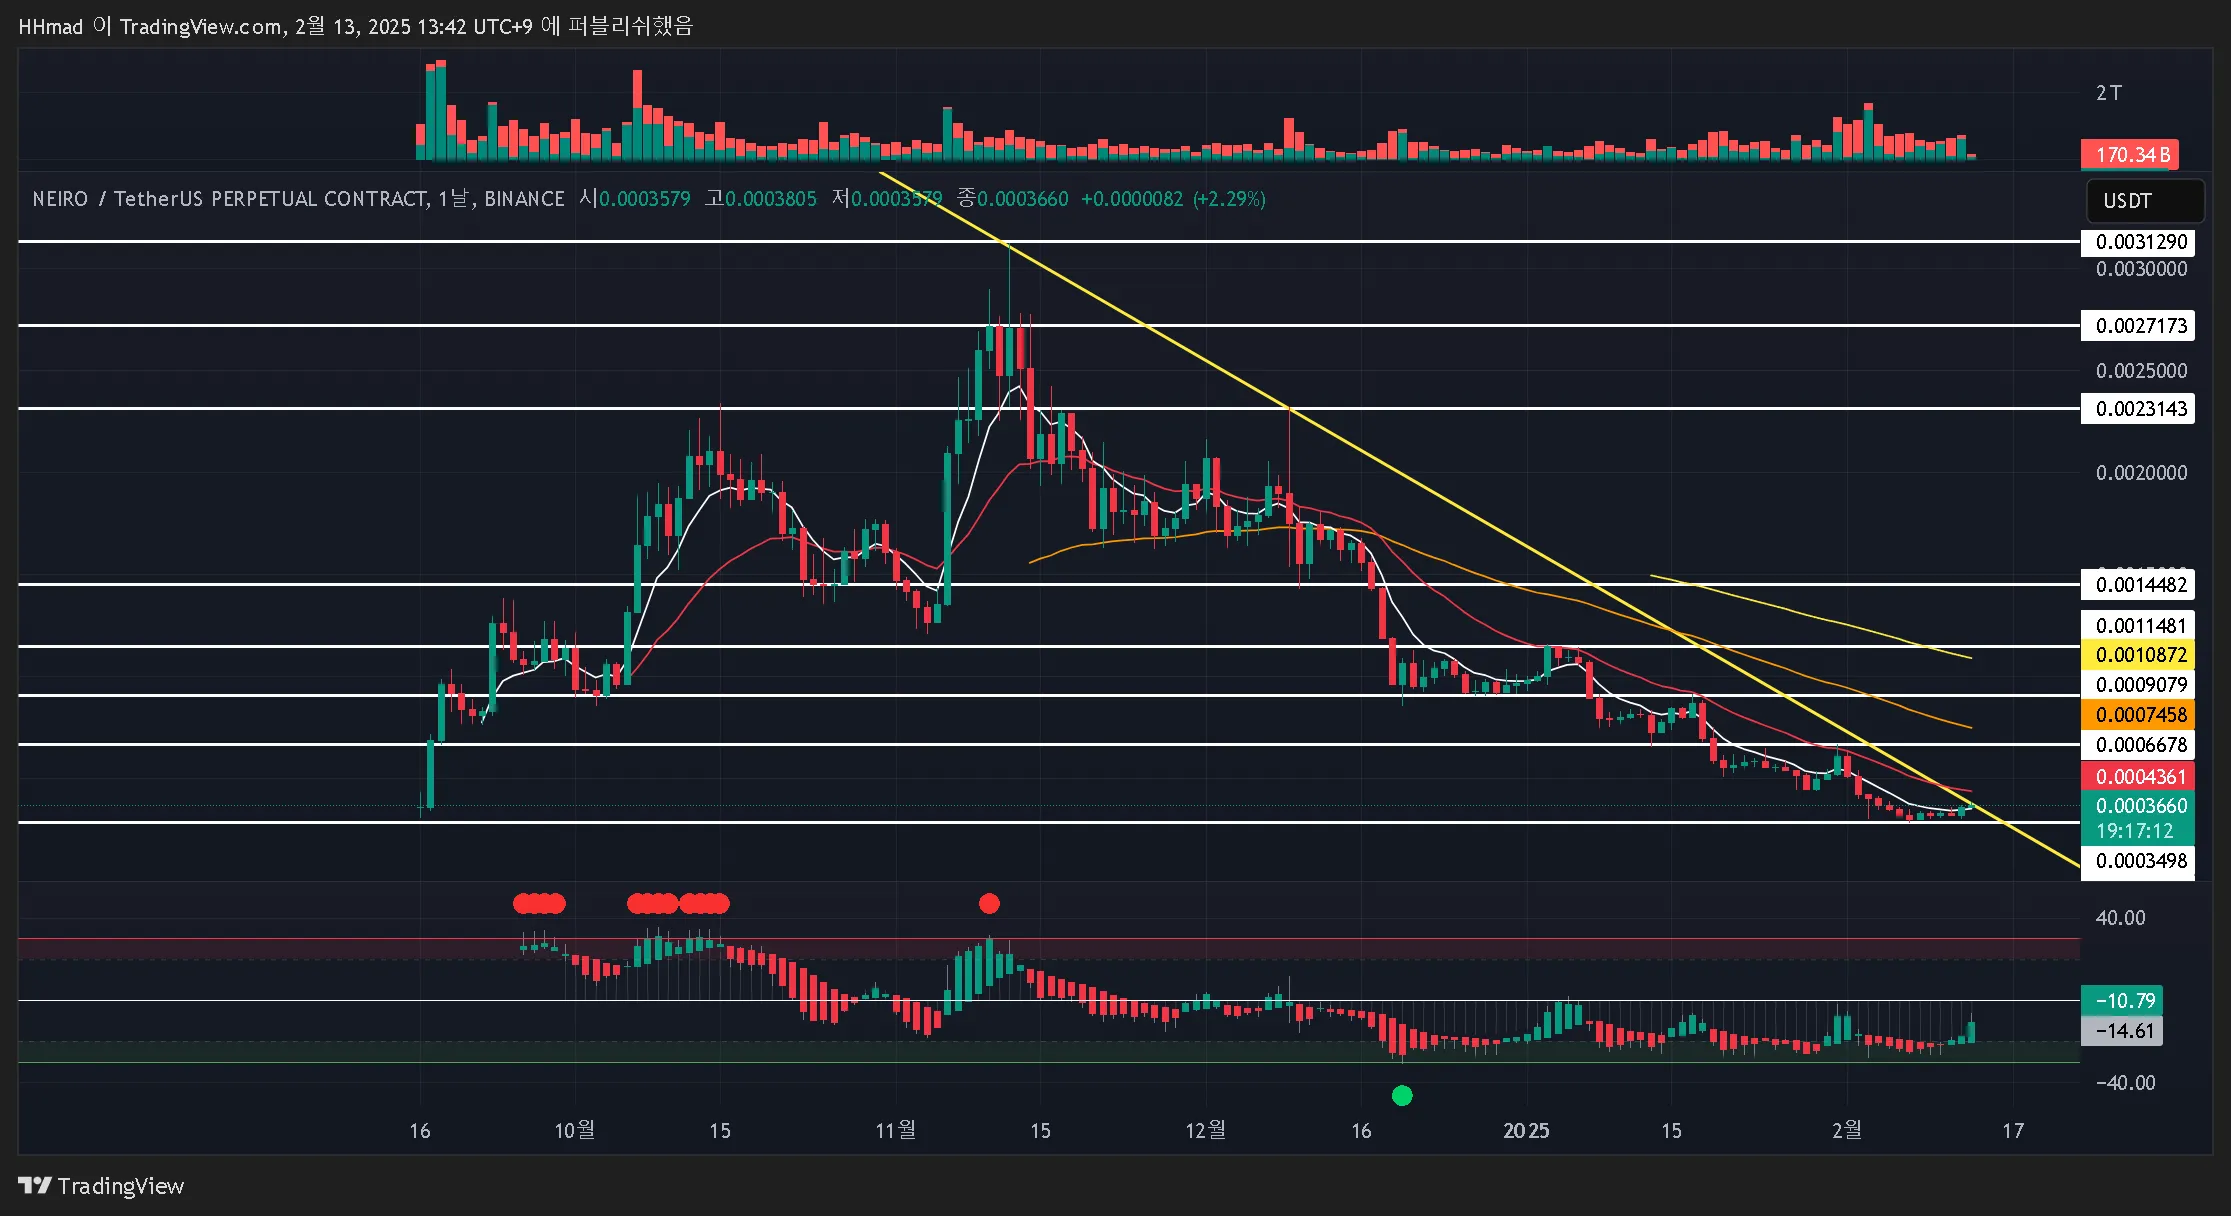Click the change value +0.0000082 (+2.29%)
This screenshot has height=1216, width=2231.
(1173, 199)
